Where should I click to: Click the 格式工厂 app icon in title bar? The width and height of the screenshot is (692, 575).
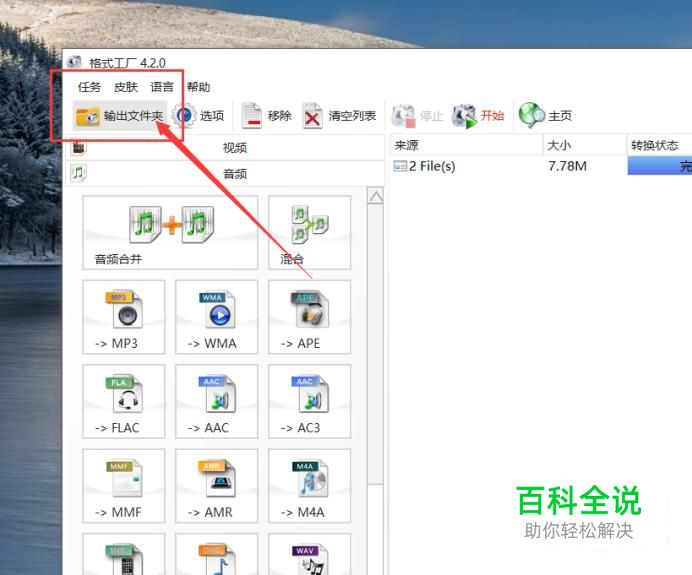tap(75, 61)
